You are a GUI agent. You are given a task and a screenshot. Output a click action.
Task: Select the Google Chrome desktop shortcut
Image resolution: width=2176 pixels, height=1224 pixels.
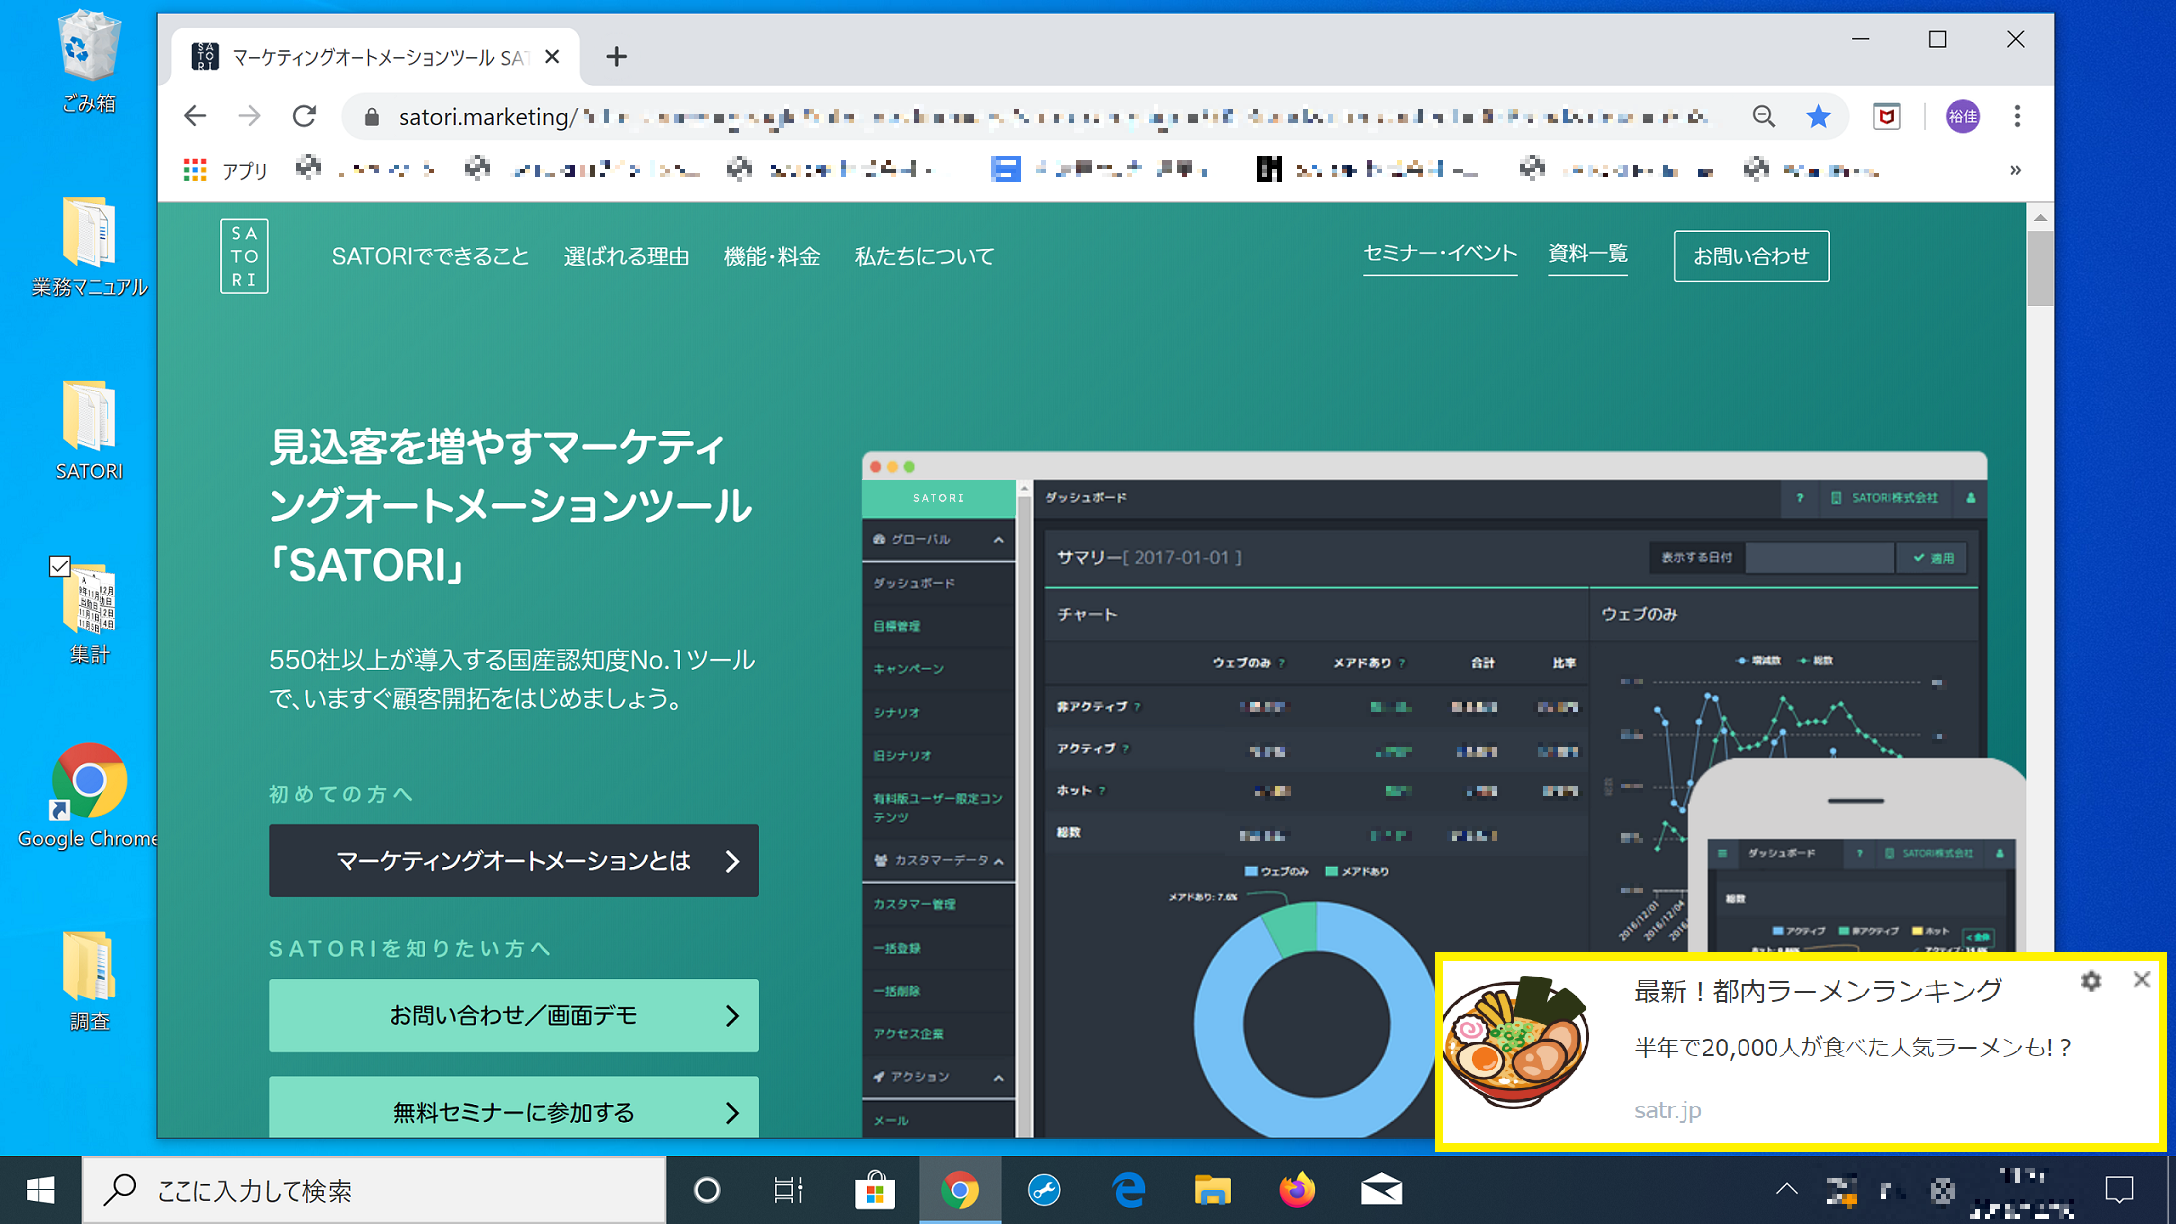click(89, 797)
